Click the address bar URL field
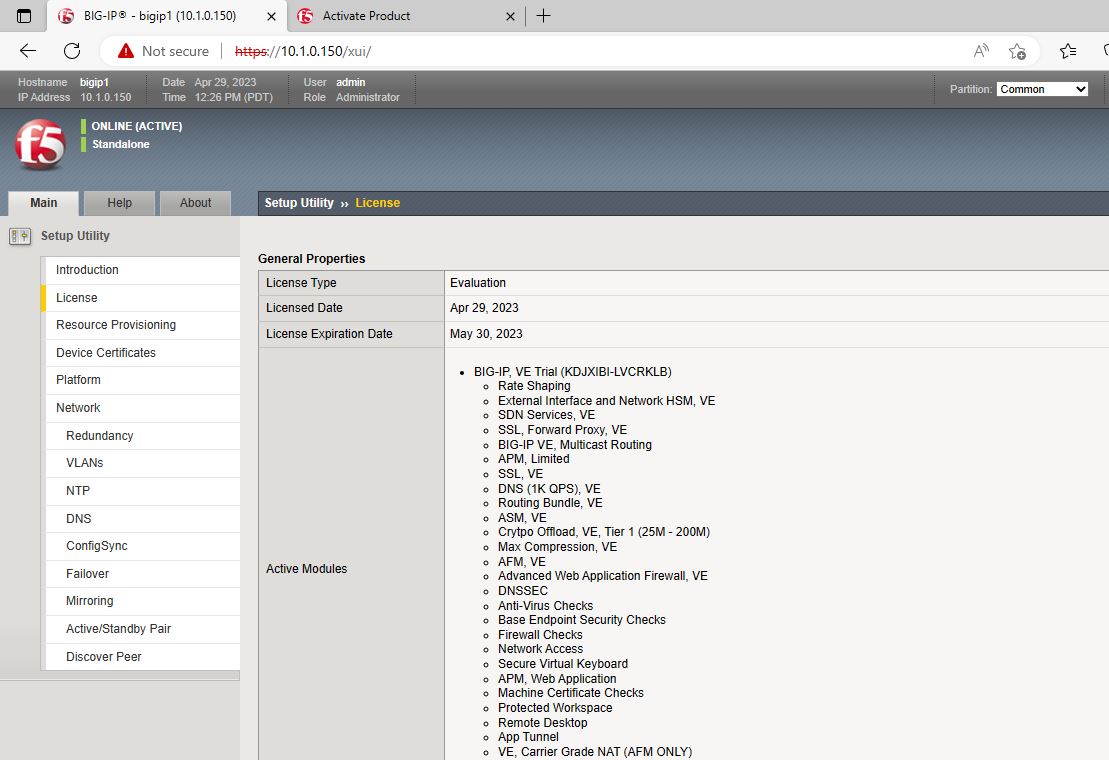The width and height of the screenshot is (1109, 760). pos(600,51)
